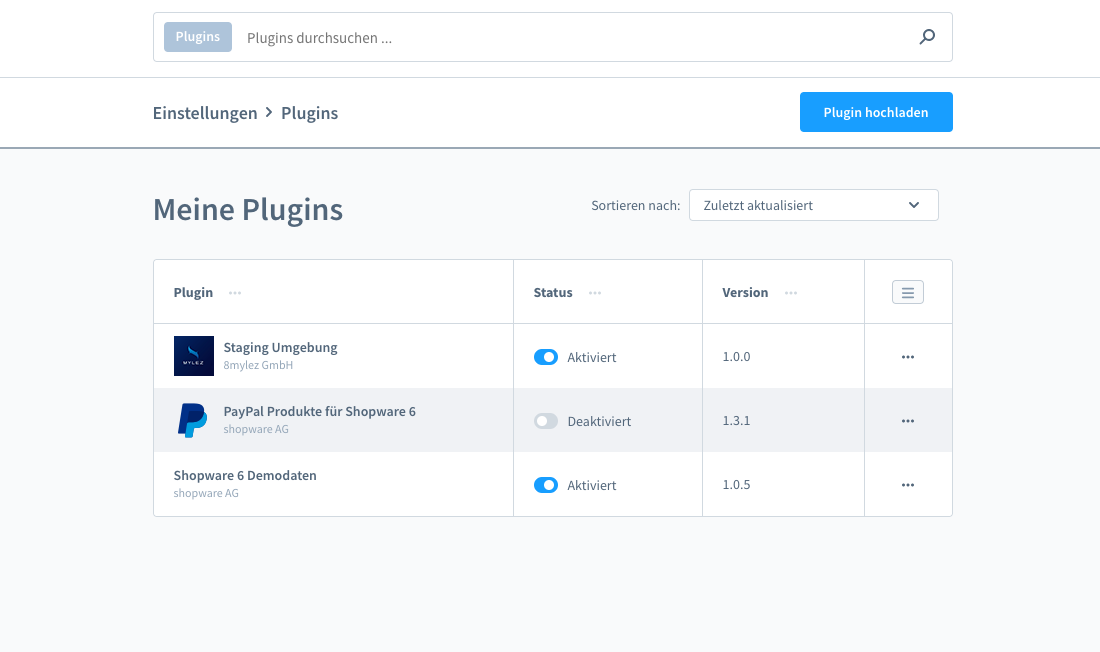The image size is (1100, 652).
Task: Click the search magnifier icon
Action: 927,36
